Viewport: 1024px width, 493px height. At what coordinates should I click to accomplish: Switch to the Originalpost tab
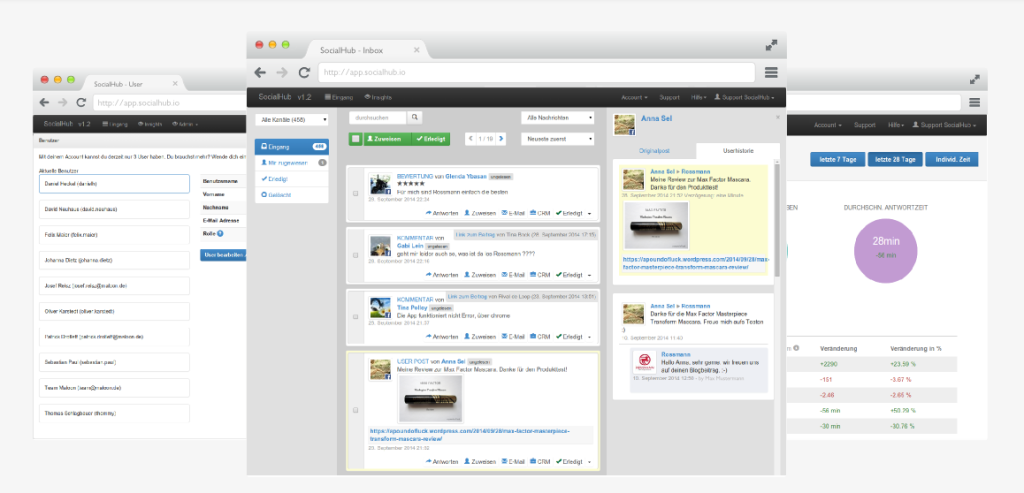654,150
